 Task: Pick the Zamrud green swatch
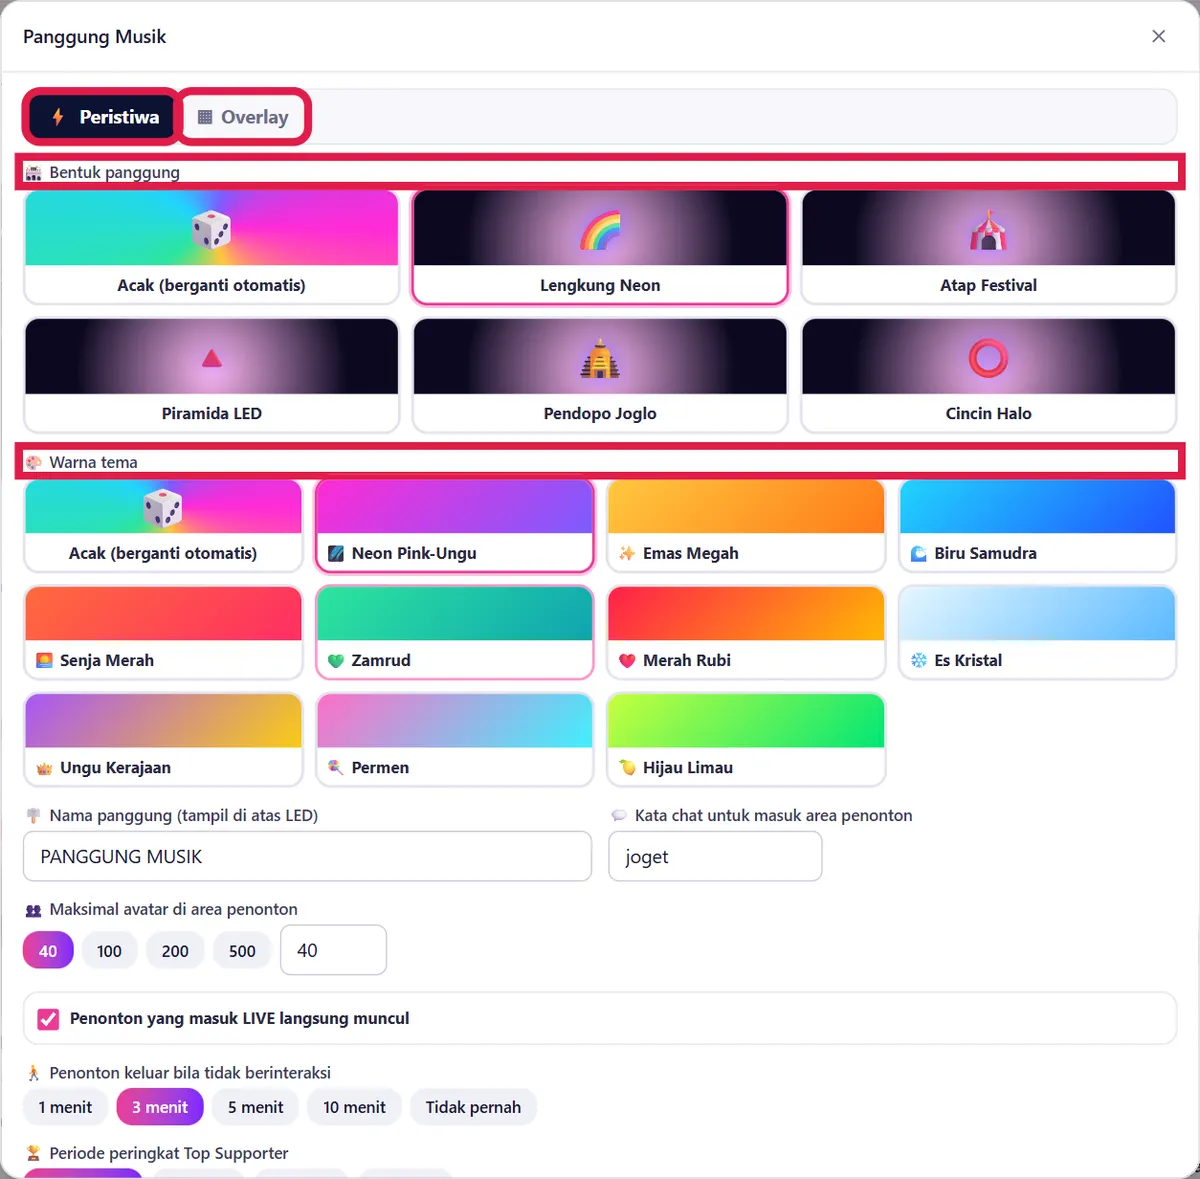455,614
